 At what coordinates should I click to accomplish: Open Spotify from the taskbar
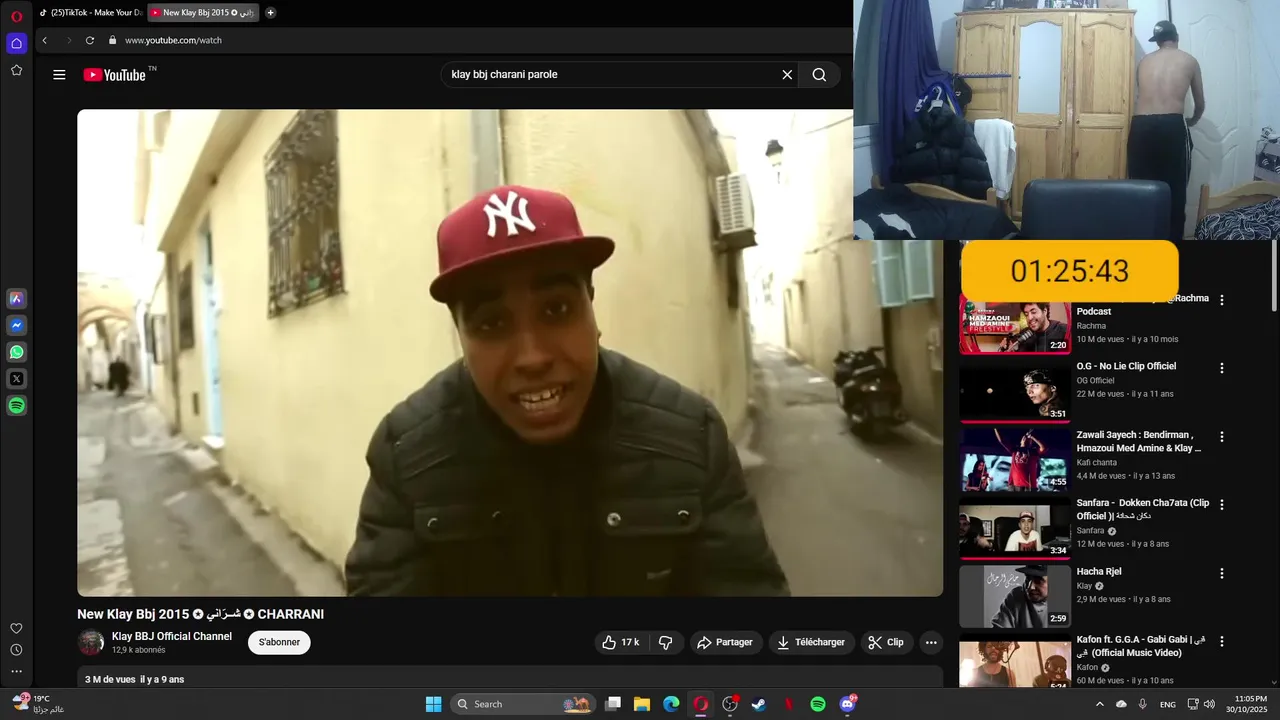pyautogui.click(x=818, y=704)
